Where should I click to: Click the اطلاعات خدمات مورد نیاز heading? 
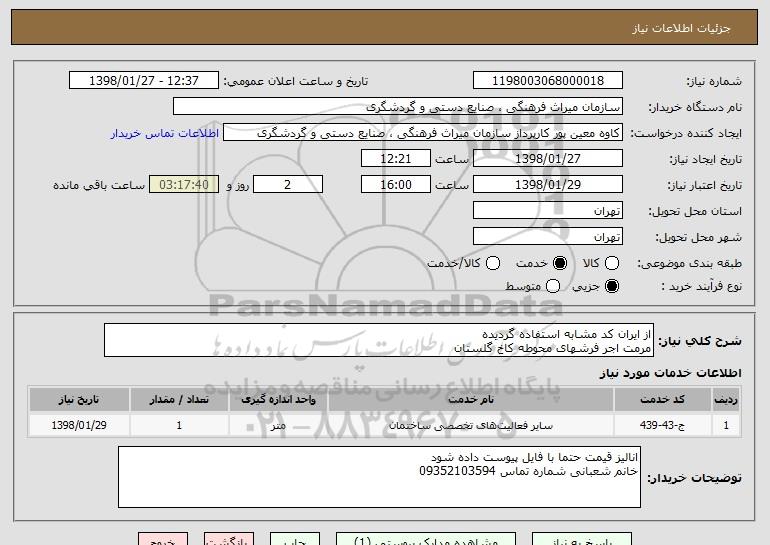(670, 373)
